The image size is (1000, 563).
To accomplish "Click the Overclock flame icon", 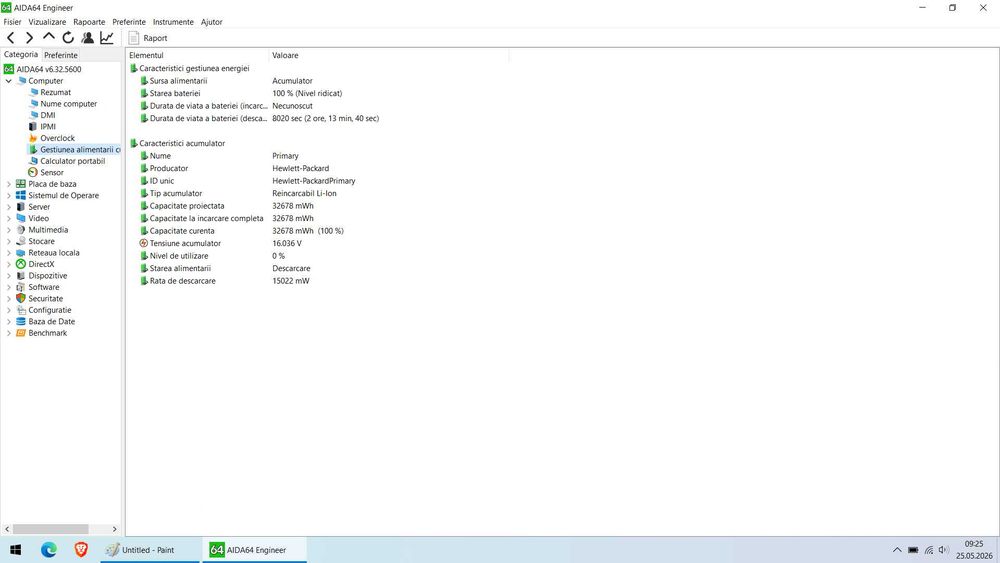I will [33, 138].
